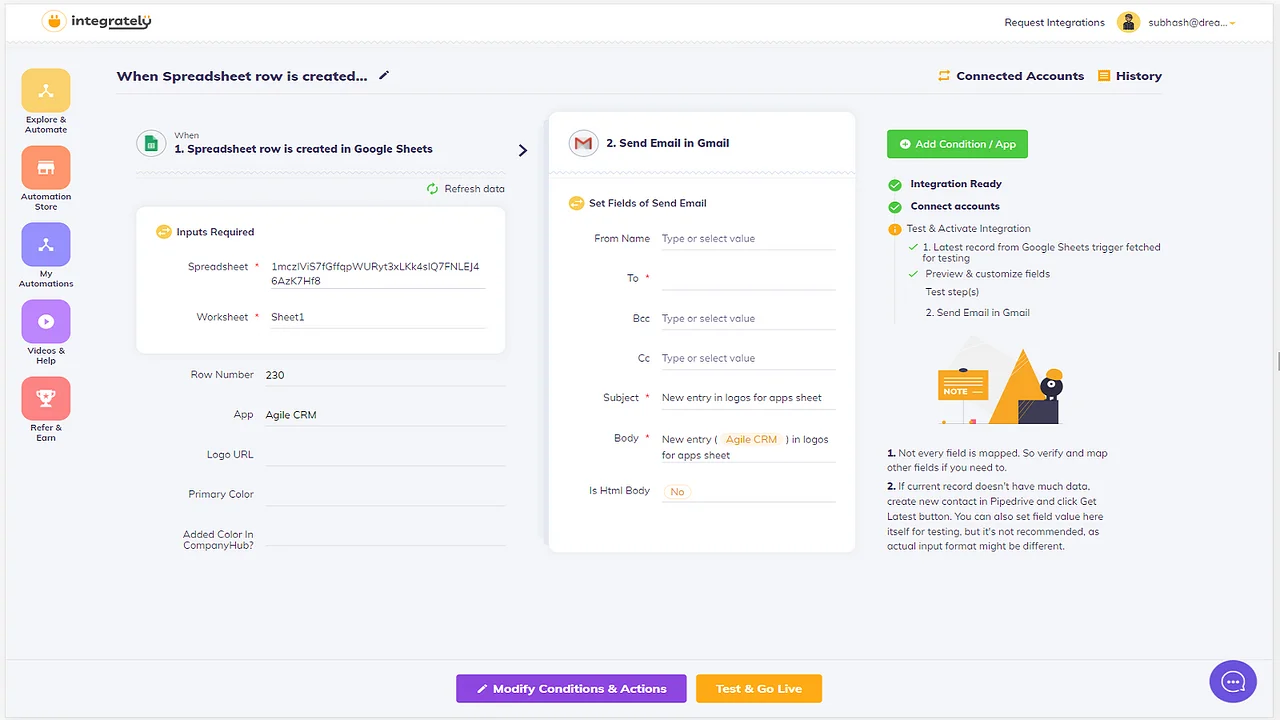Click the Google Sheets trigger icon
The height and width of the screenshot is (720, 1280).
151,143
